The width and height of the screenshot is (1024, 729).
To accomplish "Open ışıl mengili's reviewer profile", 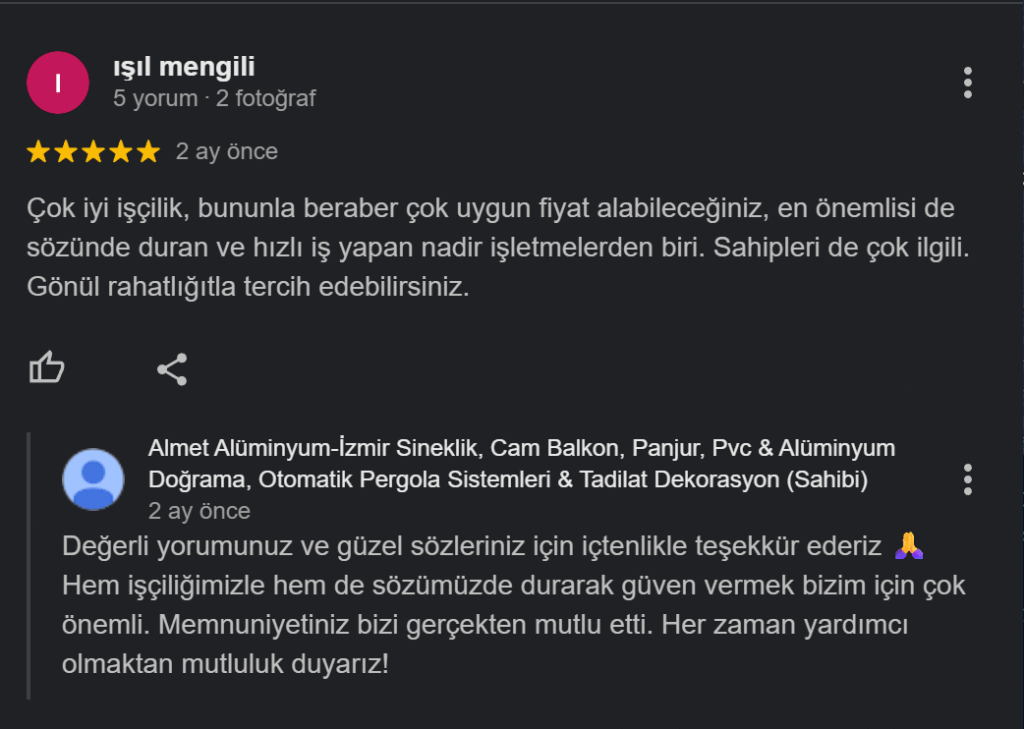I will (183, 67).
